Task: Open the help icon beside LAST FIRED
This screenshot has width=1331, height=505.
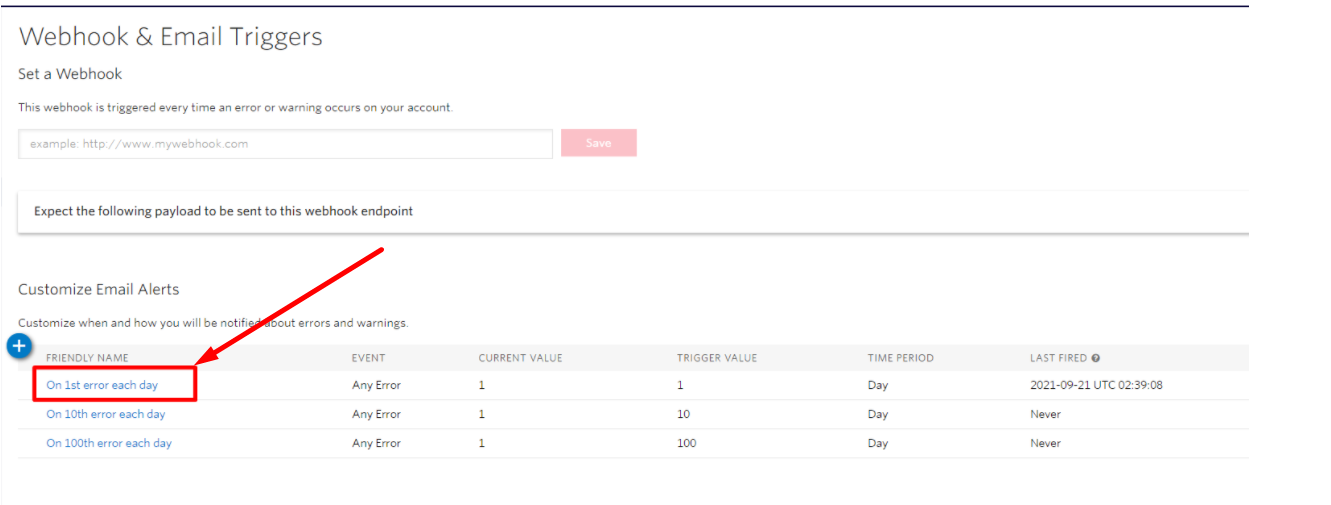Action: 1096,358
